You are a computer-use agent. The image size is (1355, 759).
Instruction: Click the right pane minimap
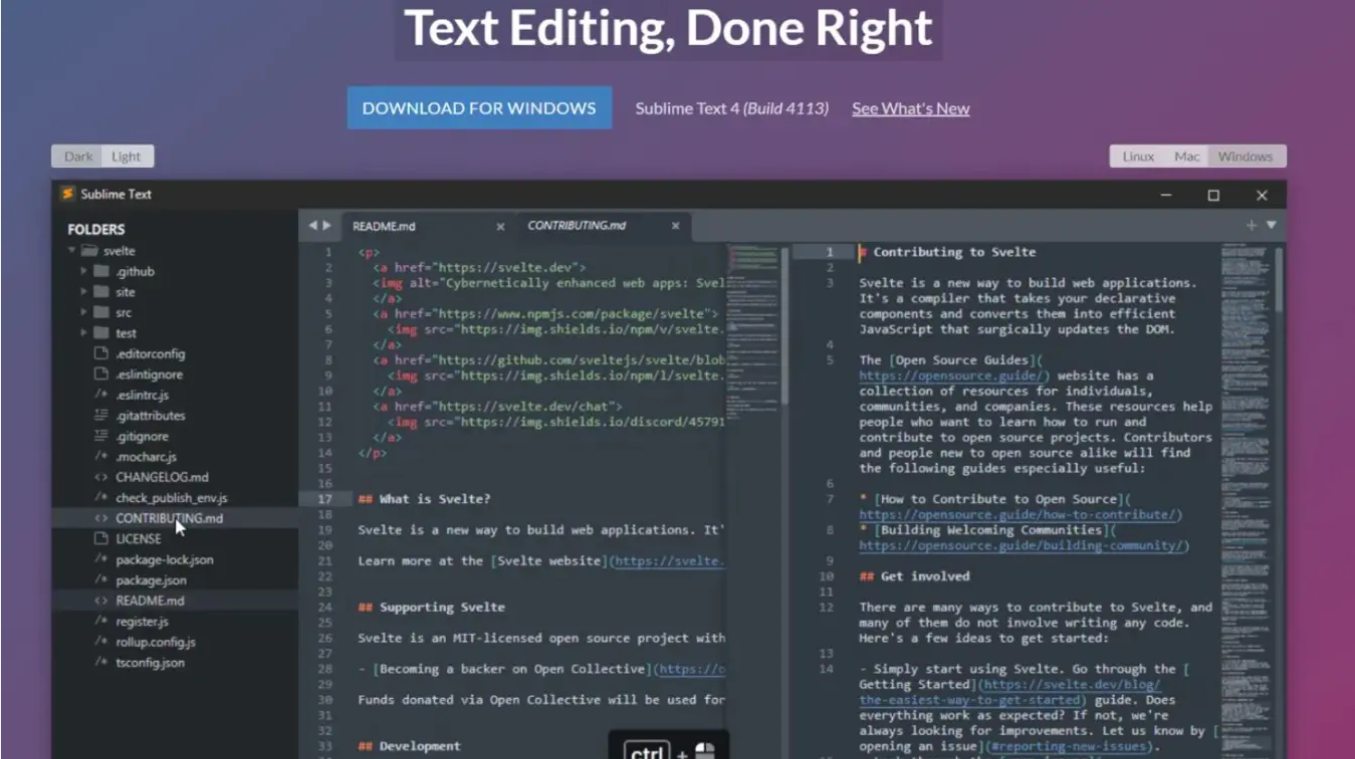coord(1246,500)
